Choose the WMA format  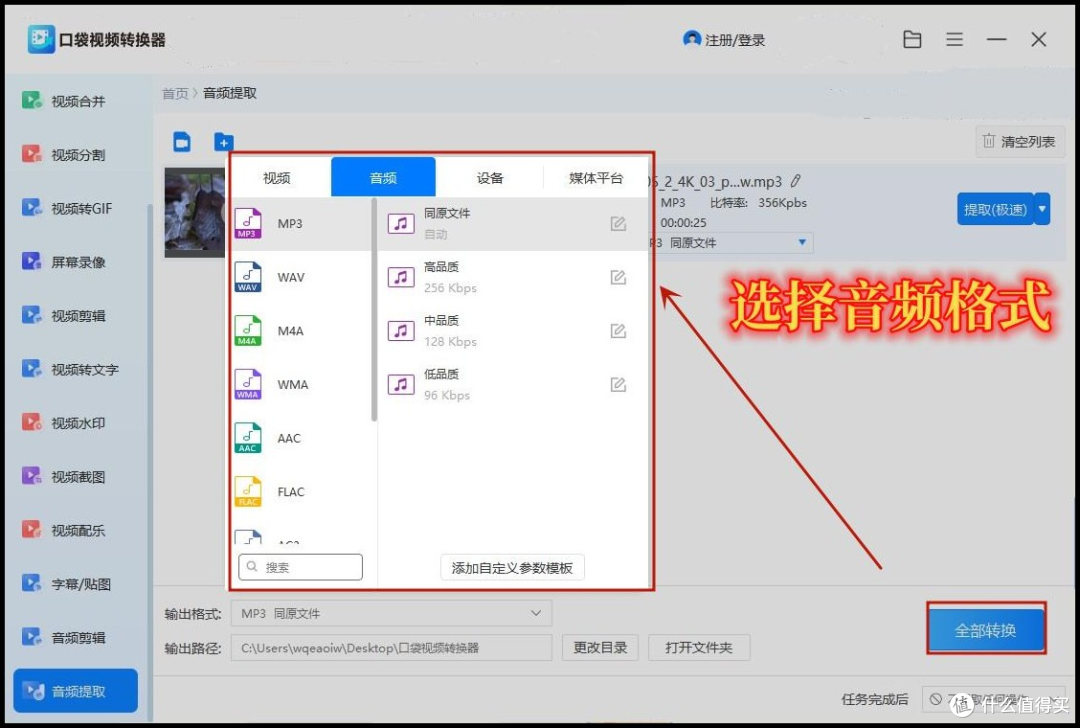click(x=302, y=384)
